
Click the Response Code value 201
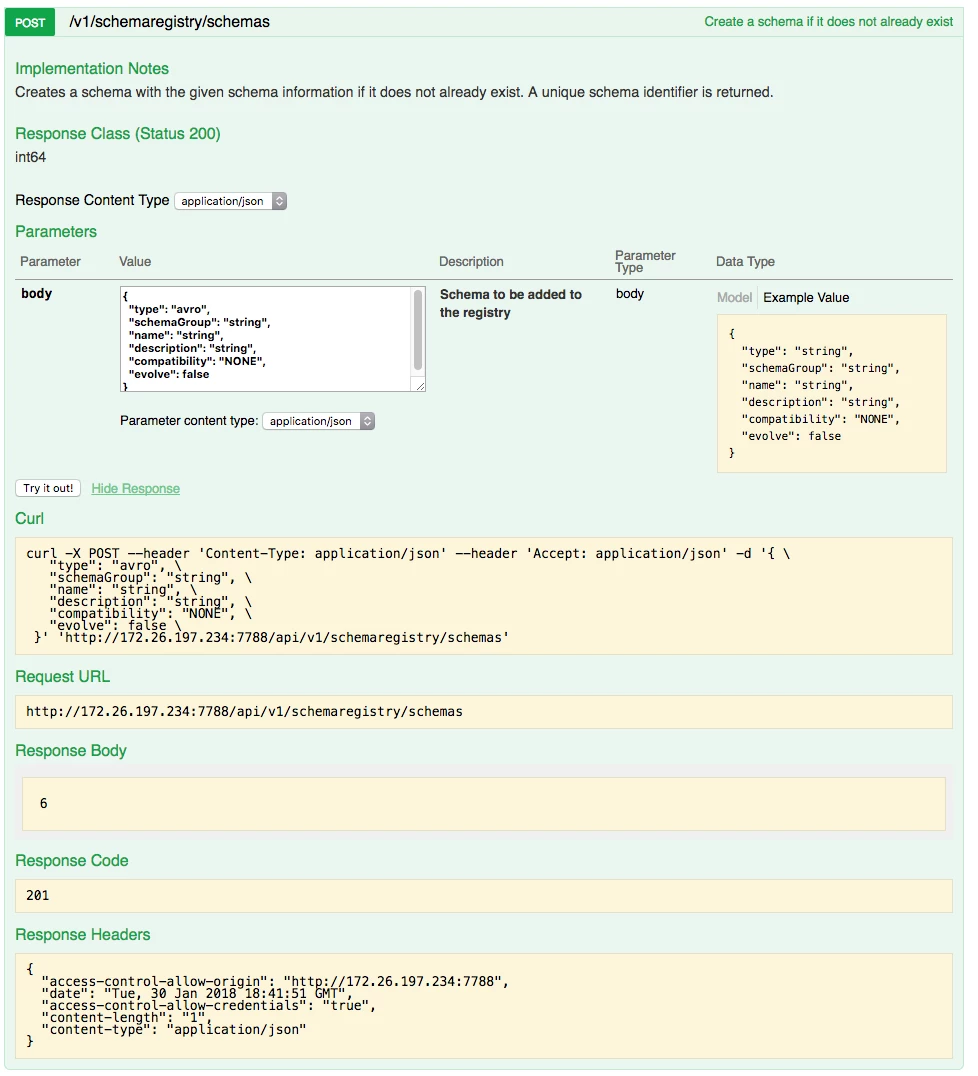pos(38,896)
